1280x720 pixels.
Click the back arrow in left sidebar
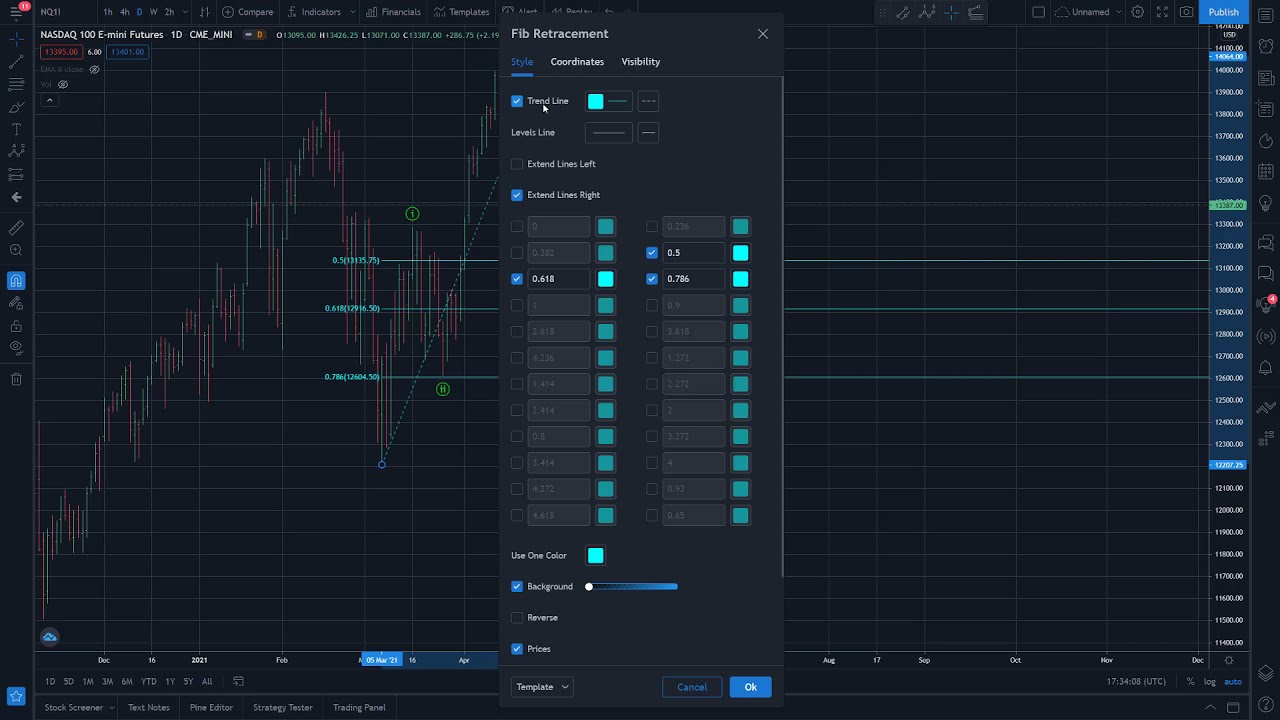tap(16, 197)
